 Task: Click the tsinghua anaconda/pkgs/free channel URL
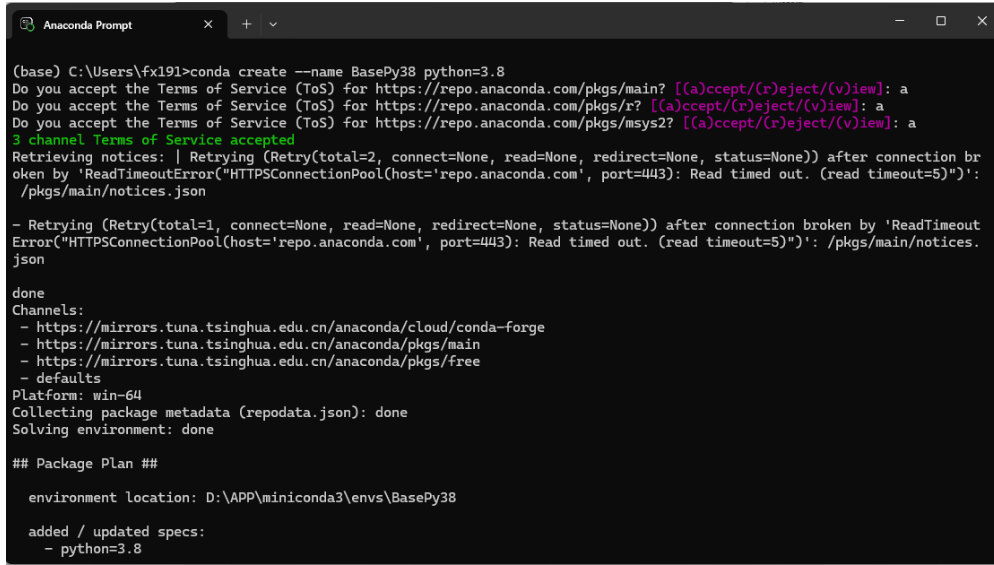[258, 361]
